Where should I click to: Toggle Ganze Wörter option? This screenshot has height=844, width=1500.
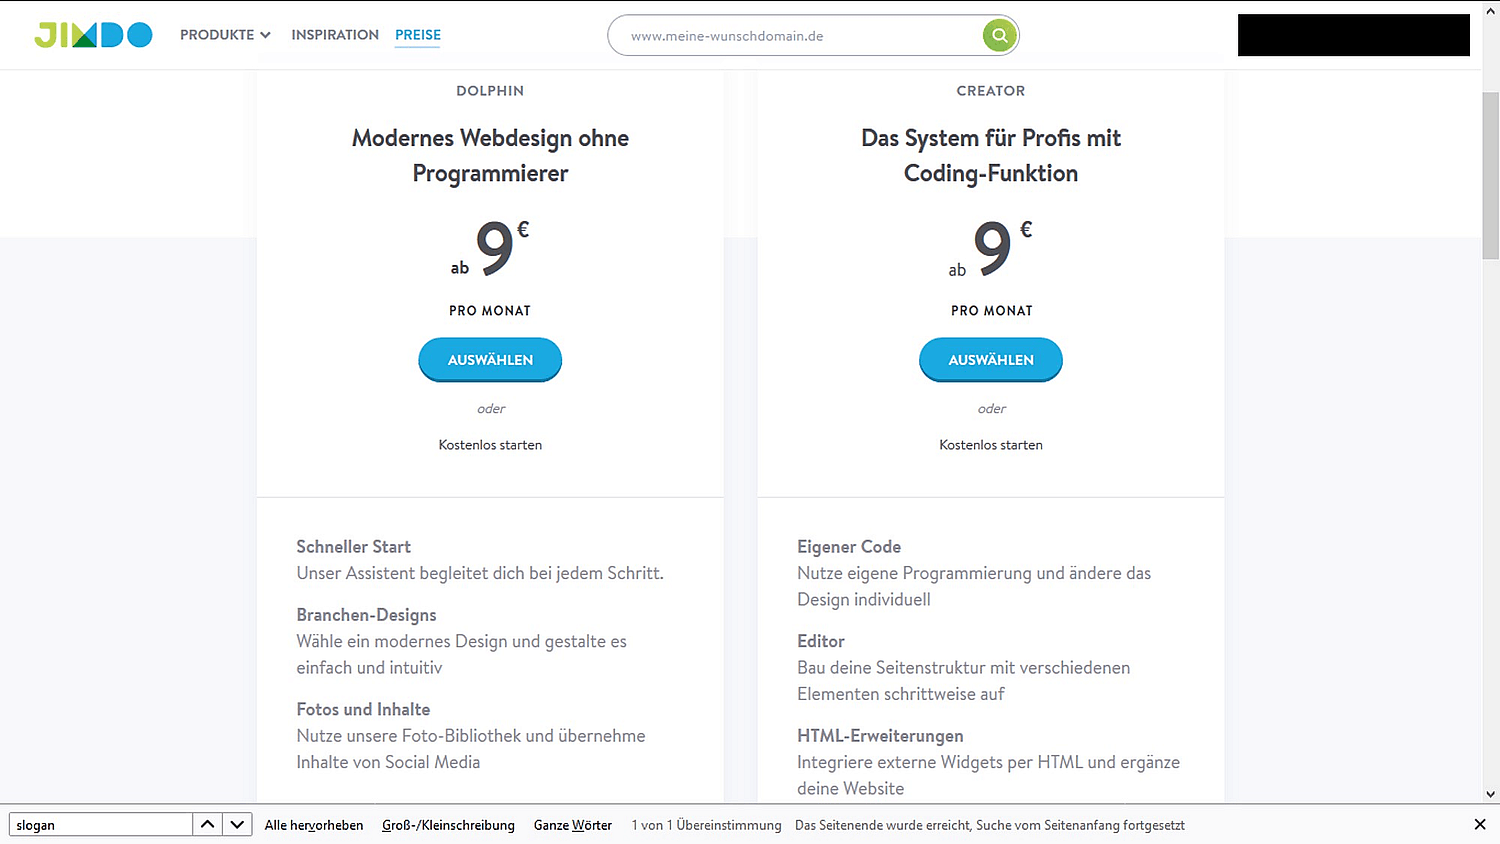(573, 825)
